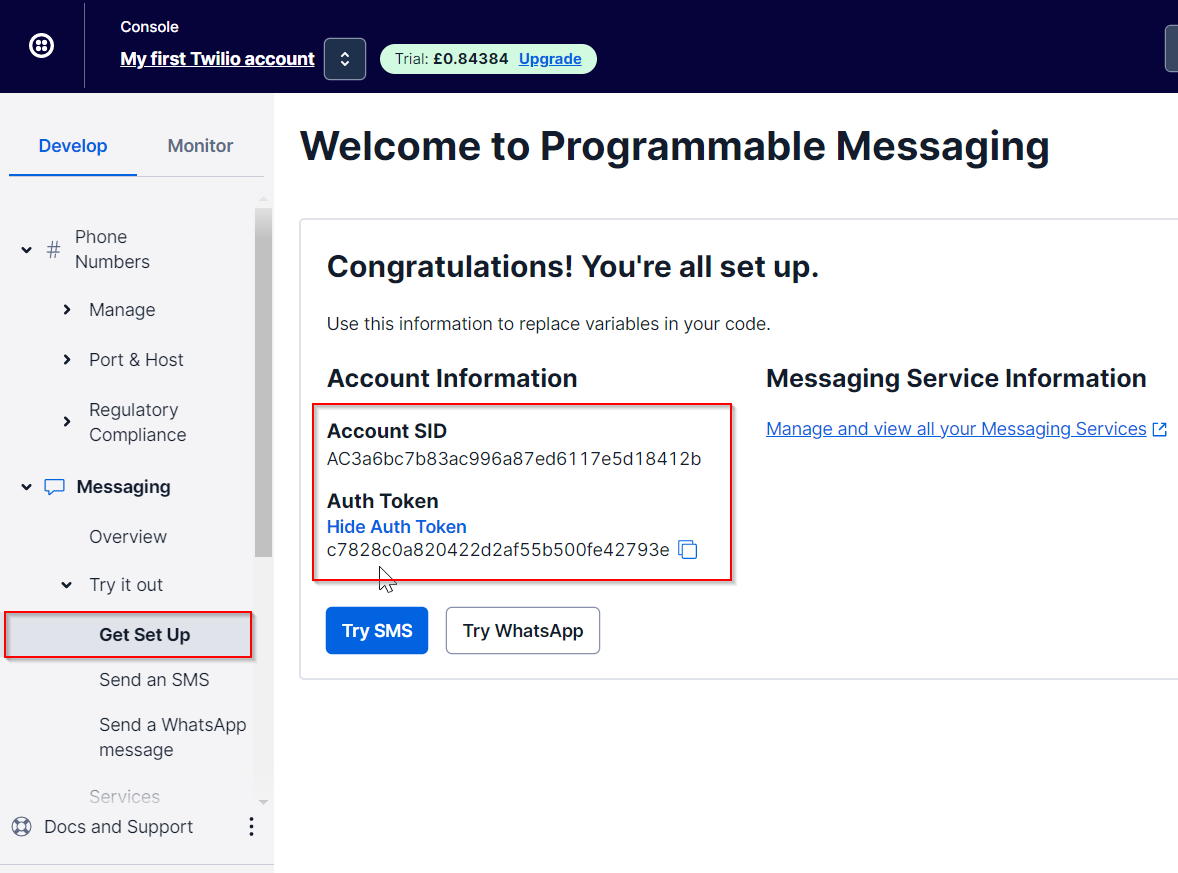The width and height of the screenshot is (1178, 873).
Task: Collapse the Phone Numbers section
Action: pyautogui.click(x=27, y=249)
